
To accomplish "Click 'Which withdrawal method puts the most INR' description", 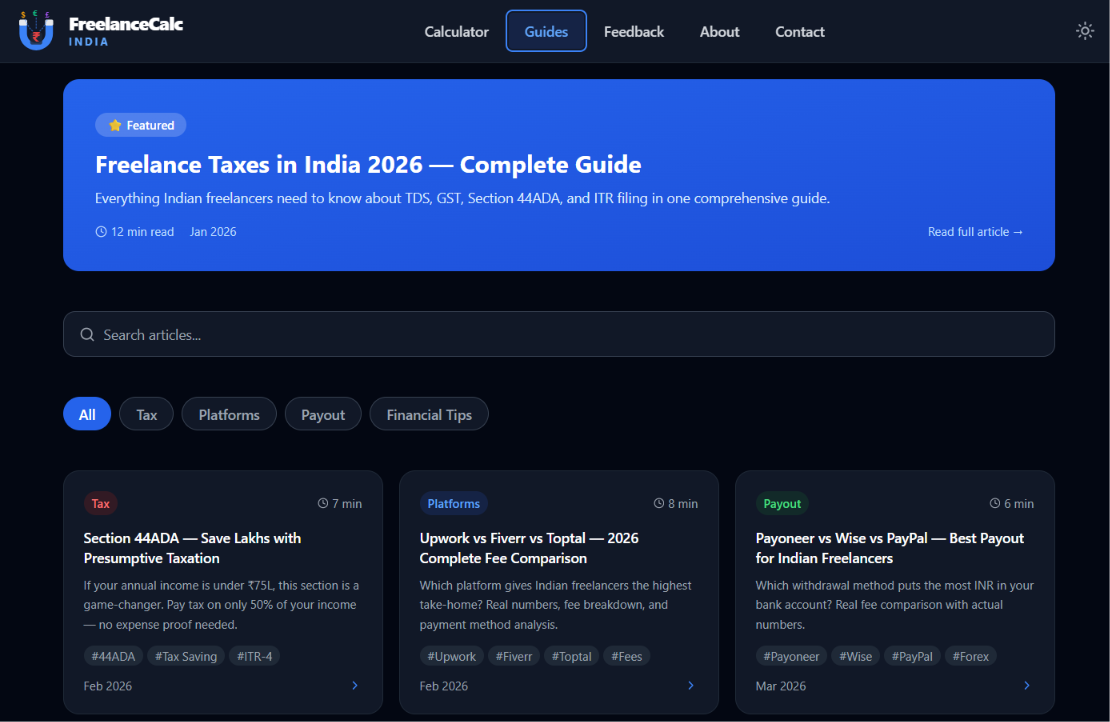I will point(894,604).
